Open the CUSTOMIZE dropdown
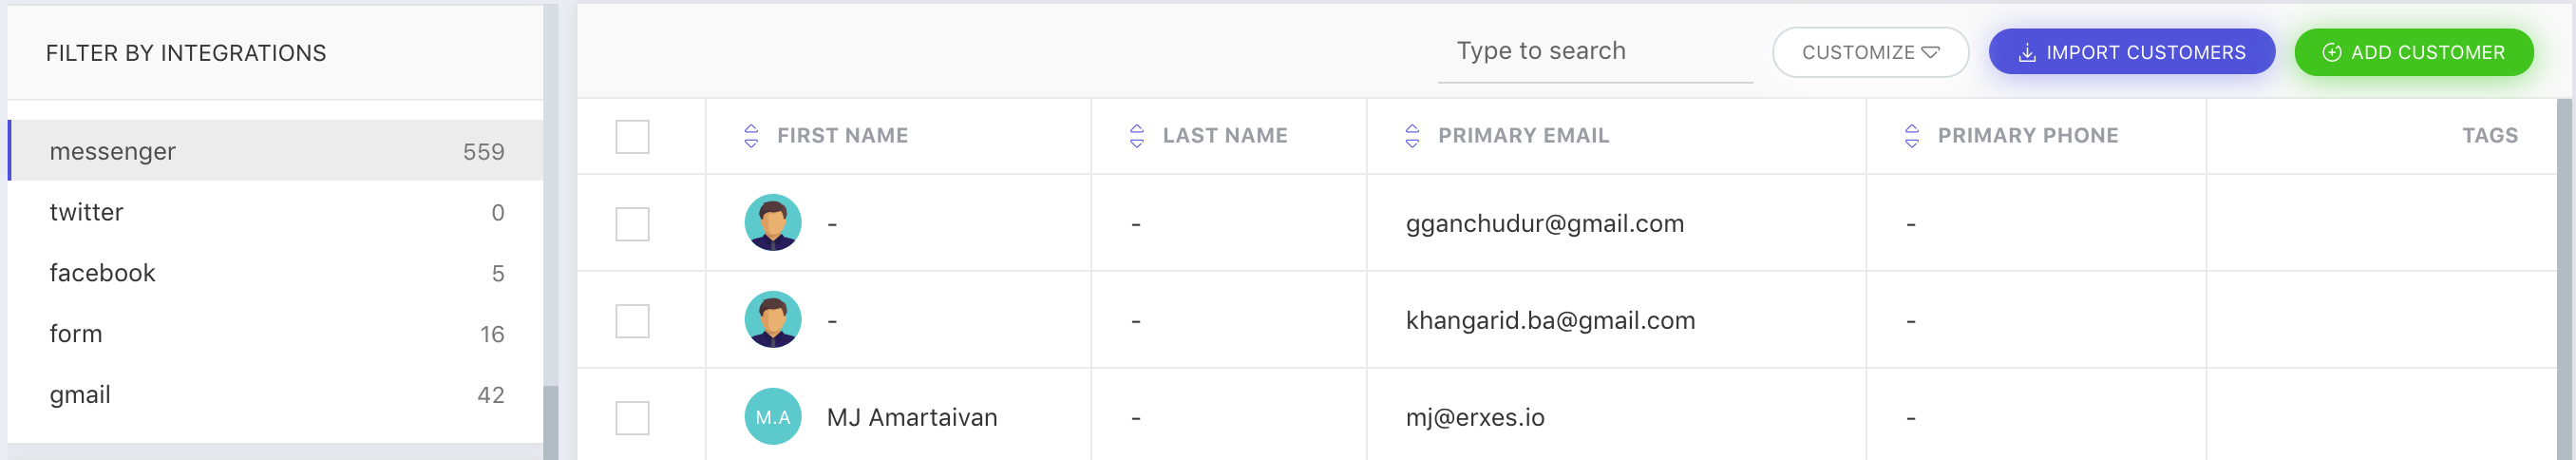The image size is (2576, 460). pos(1870,52)
